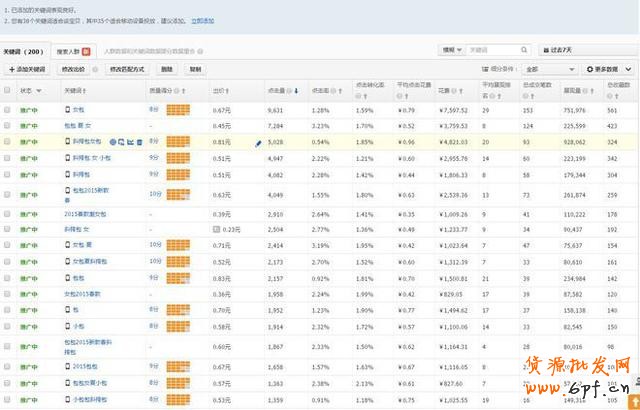Click the pencil icon to edit the 0.81元 bid
This screenshot has height=410, width=640.
tap(258, 143)
